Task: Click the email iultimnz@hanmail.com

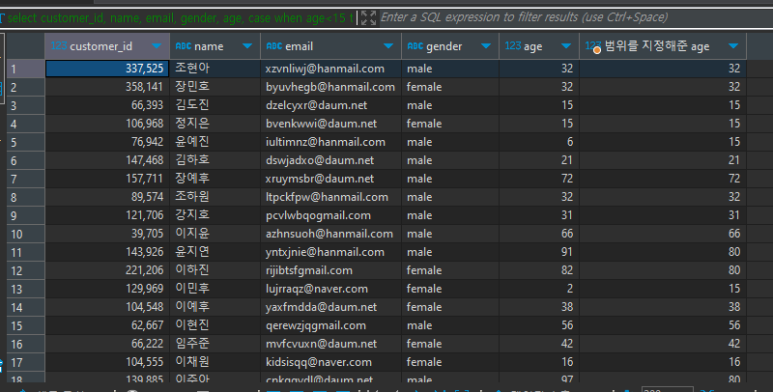Action: pyautogui.click(x=325, y=142)
